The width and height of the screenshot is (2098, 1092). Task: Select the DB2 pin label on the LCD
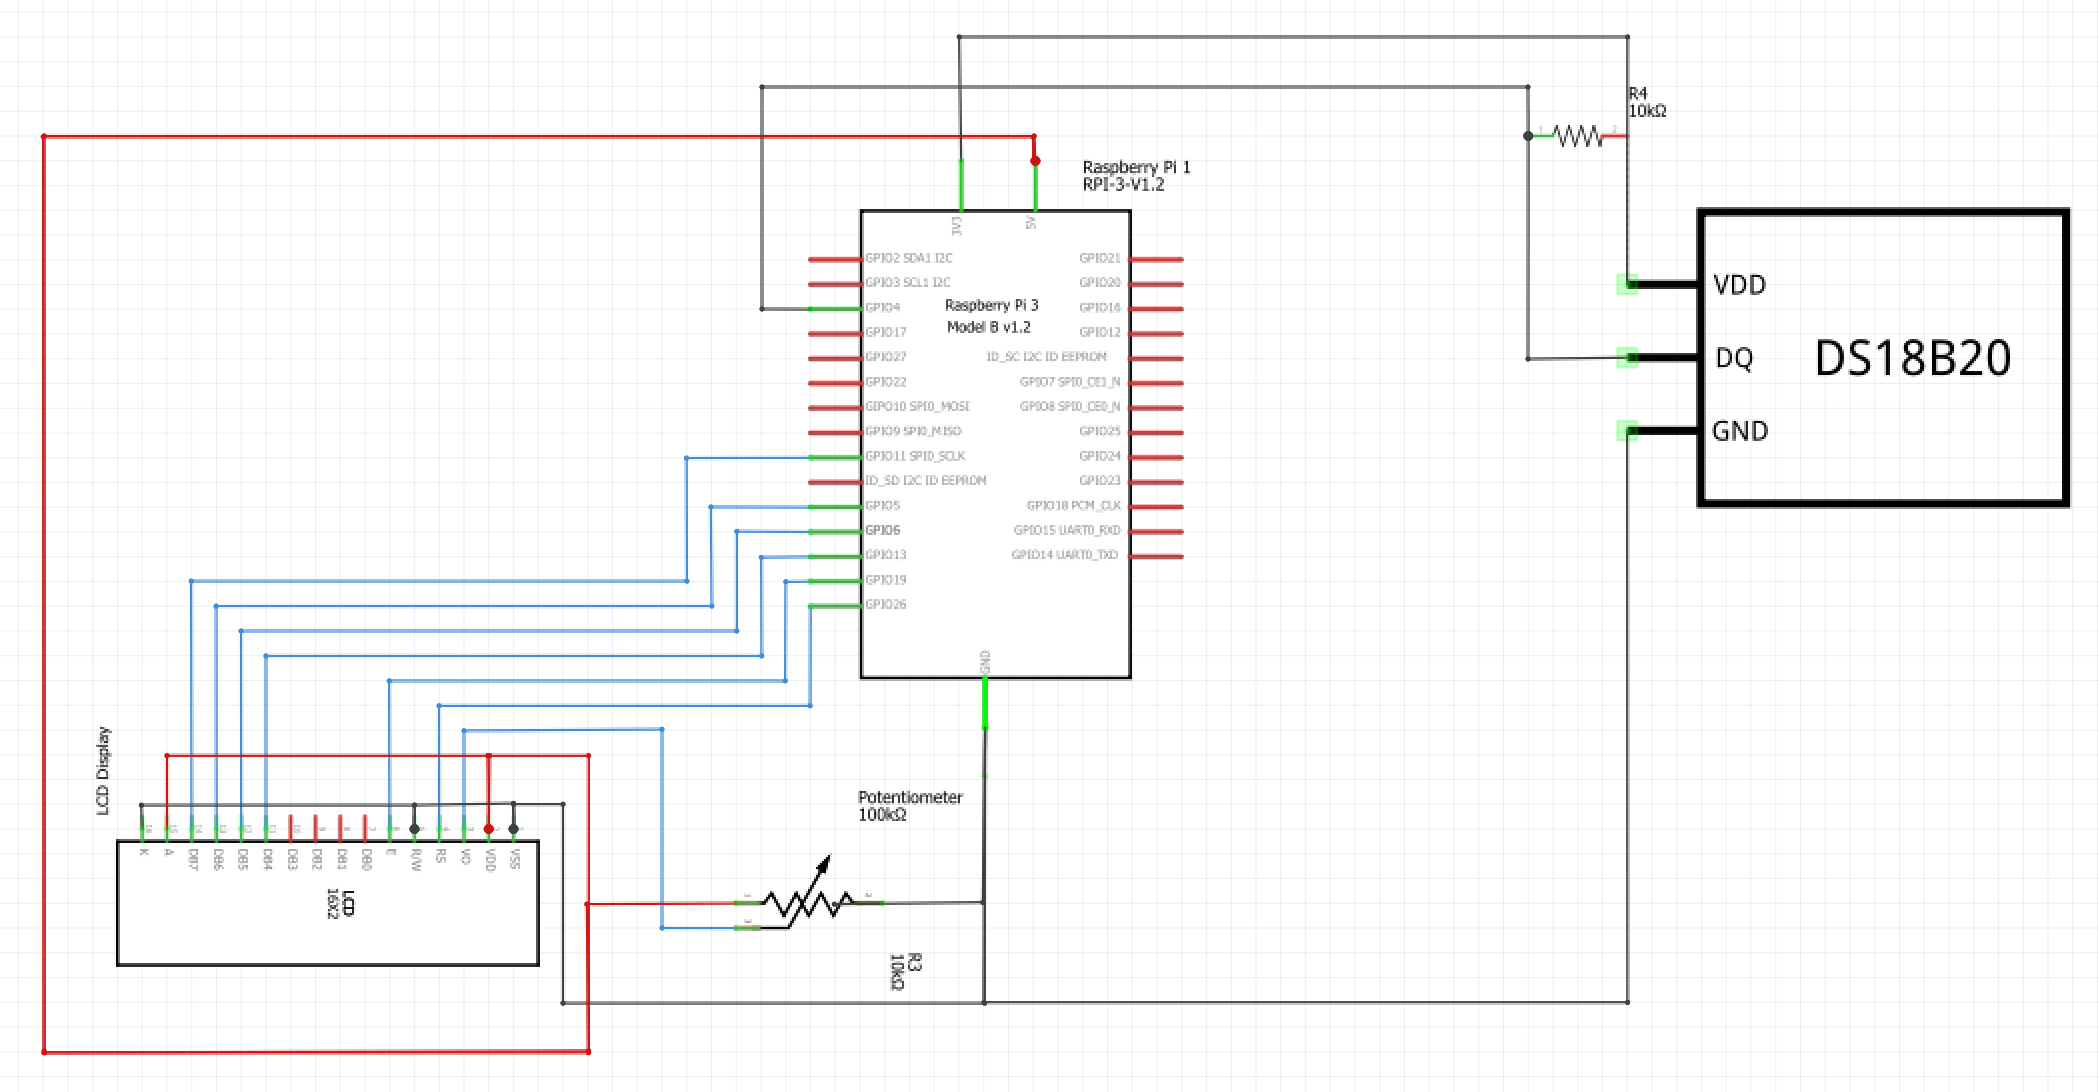(317, 859)
